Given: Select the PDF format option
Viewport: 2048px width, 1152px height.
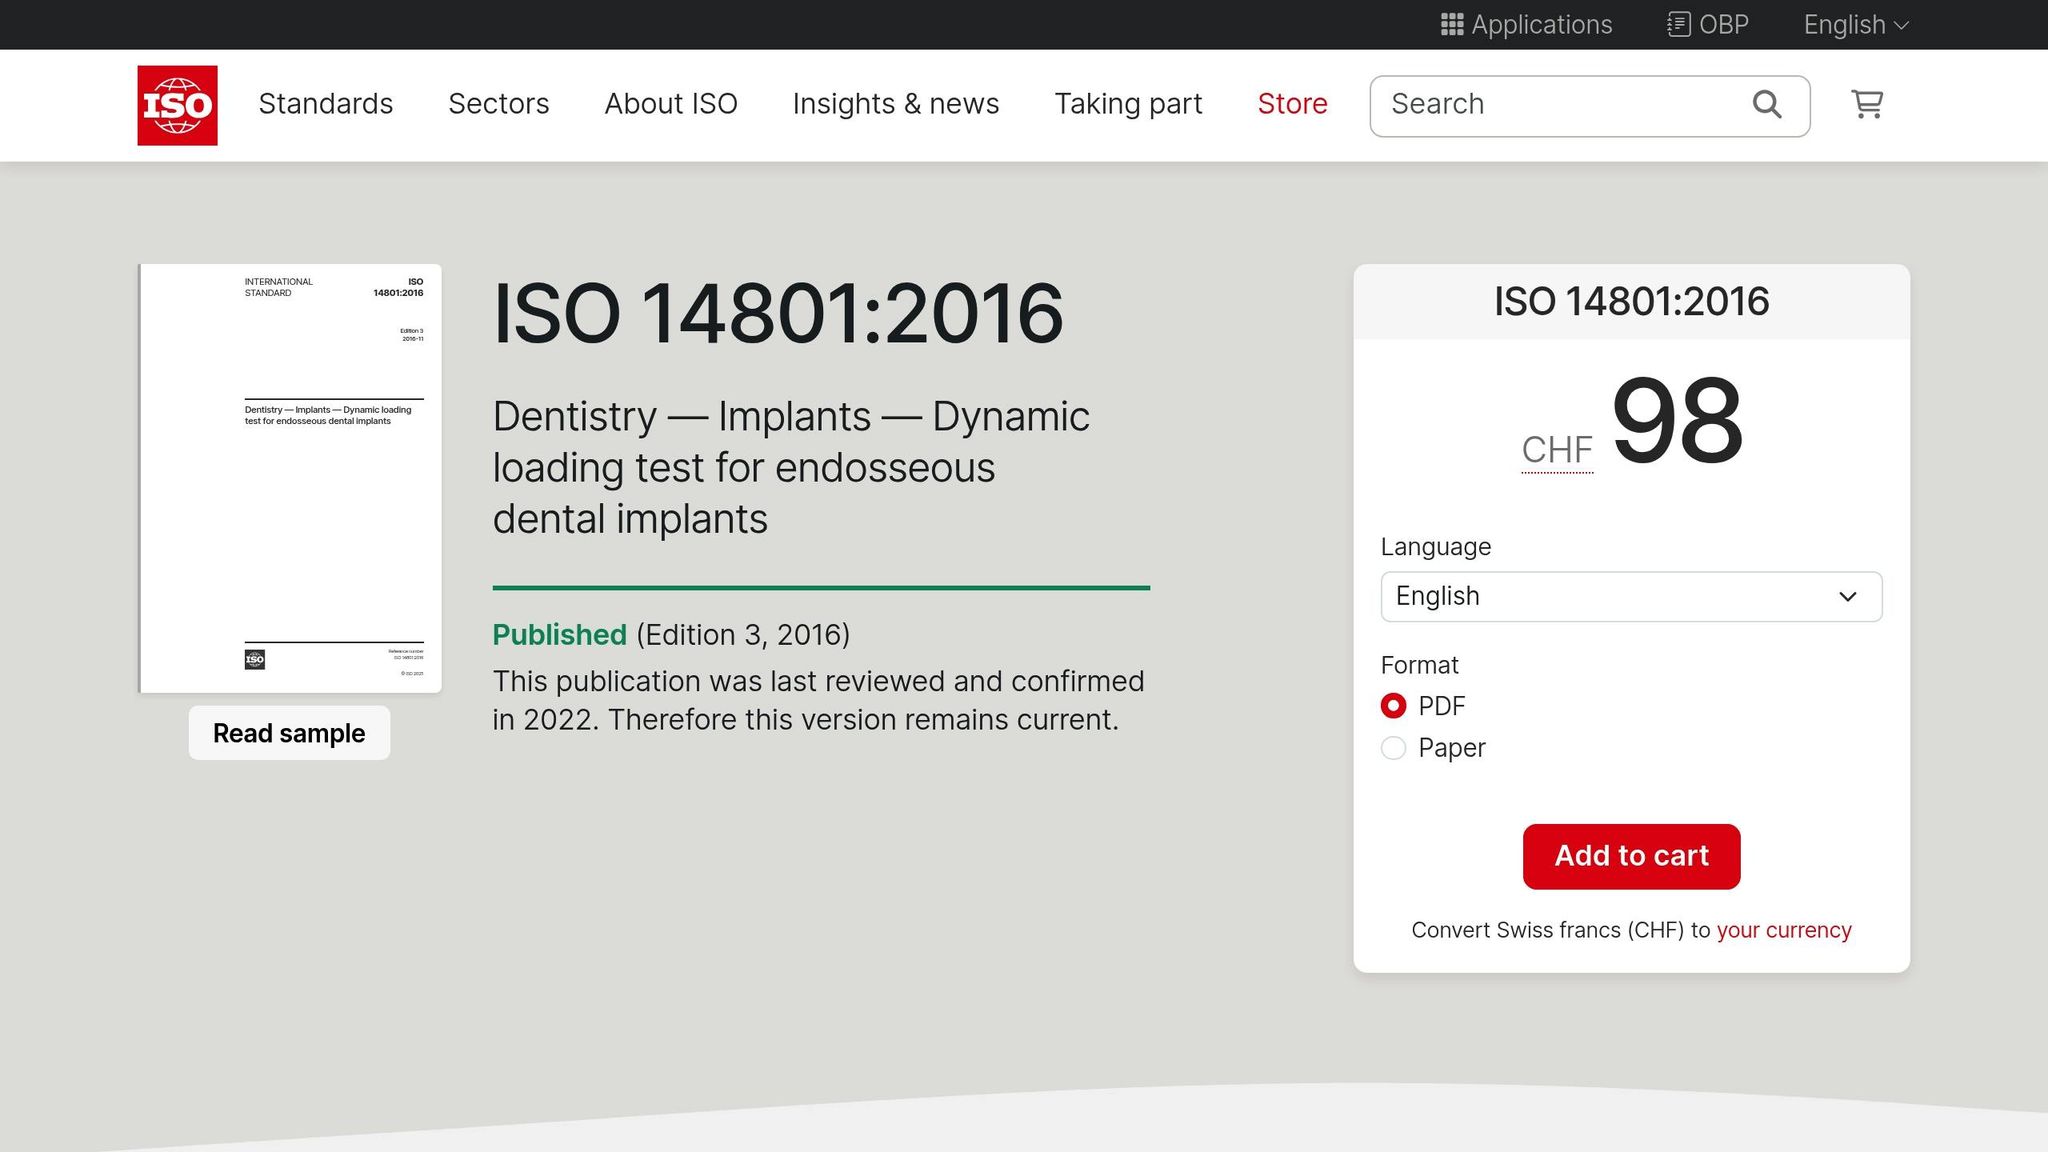Looking at the screenshot, I should 1393,705.
